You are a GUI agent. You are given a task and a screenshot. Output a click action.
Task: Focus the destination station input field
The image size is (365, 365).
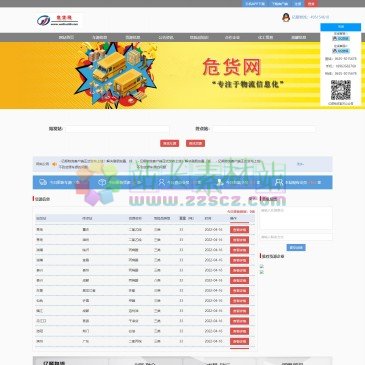point(264,129)
